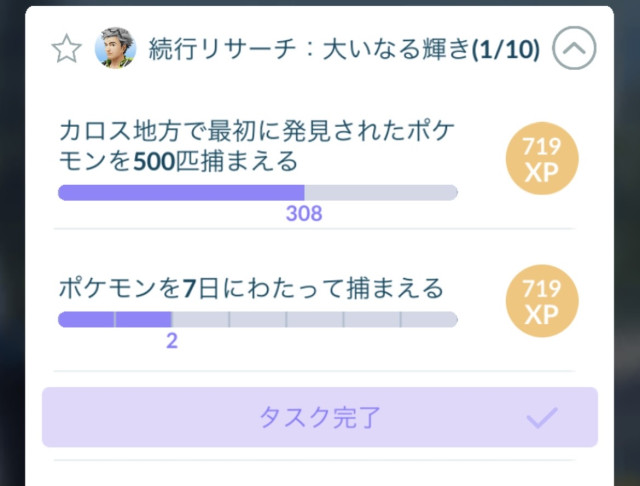Image resolution: width=640 pixels, height=486 pixels.
Task: Click fifth day segment of 7日 bar
Action: 315,319
